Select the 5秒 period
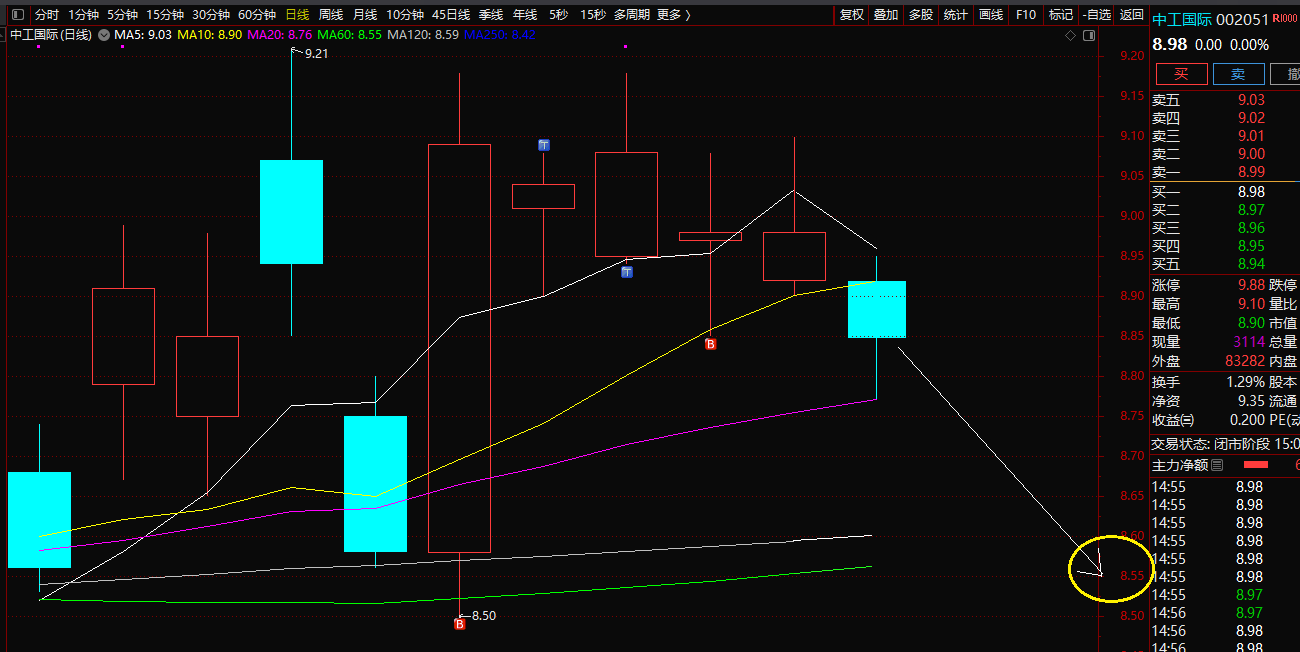 [x=559, y=15]
